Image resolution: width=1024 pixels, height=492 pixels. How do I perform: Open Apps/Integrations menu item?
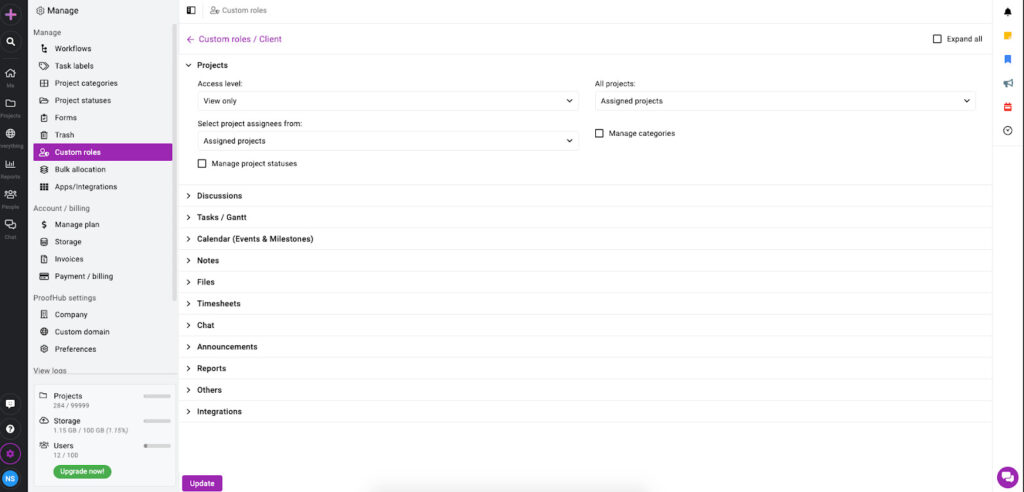pos(103,187)
